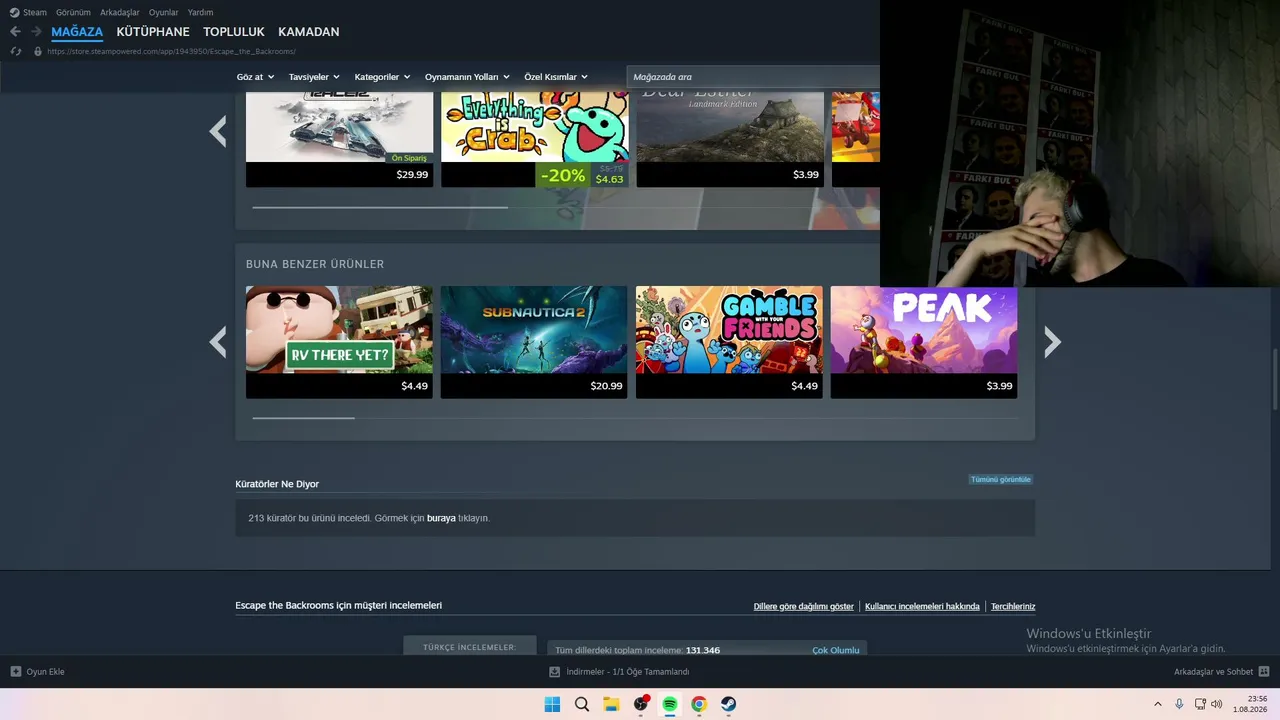Open the Windows Start menu
Image resolution: width=1280 pixels, height=720 pixels.
pyautogui.click(x=552, y=704)
